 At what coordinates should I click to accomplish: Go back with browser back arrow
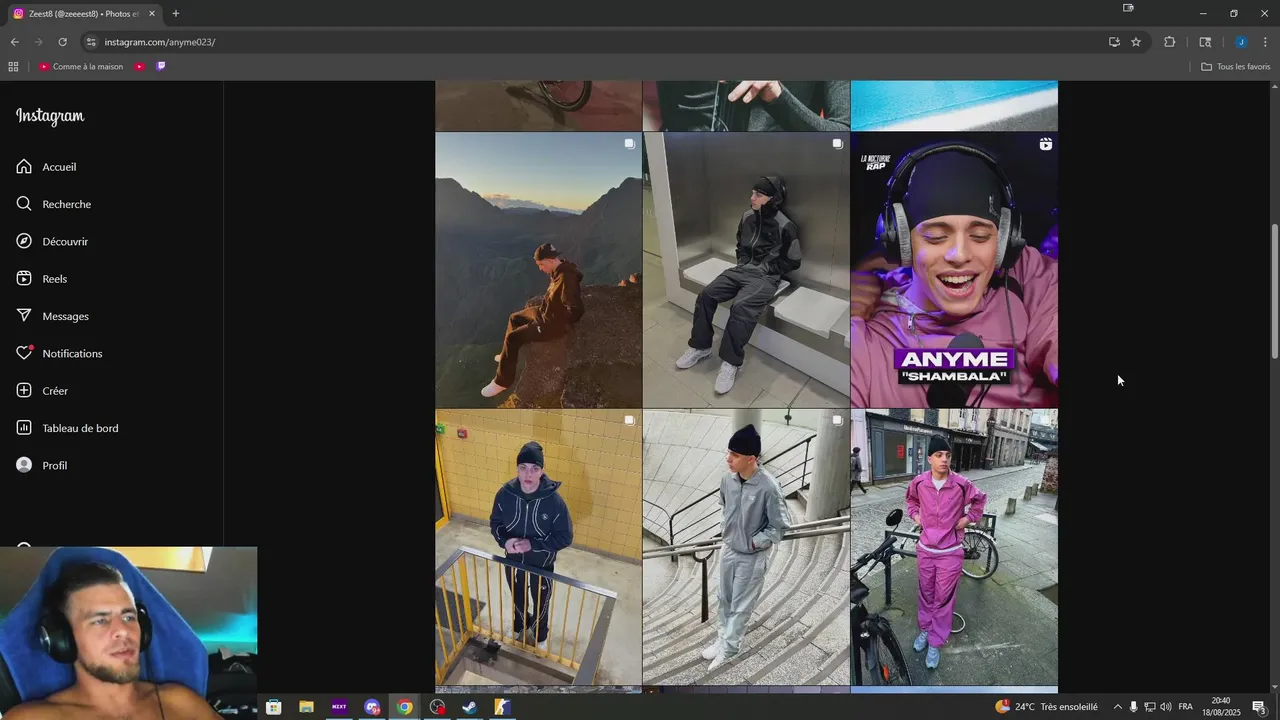tap(14, 42)
